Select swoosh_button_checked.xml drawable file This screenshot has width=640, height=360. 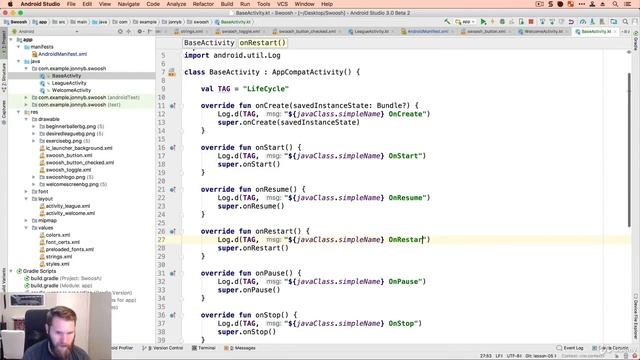tap(80, 162)
